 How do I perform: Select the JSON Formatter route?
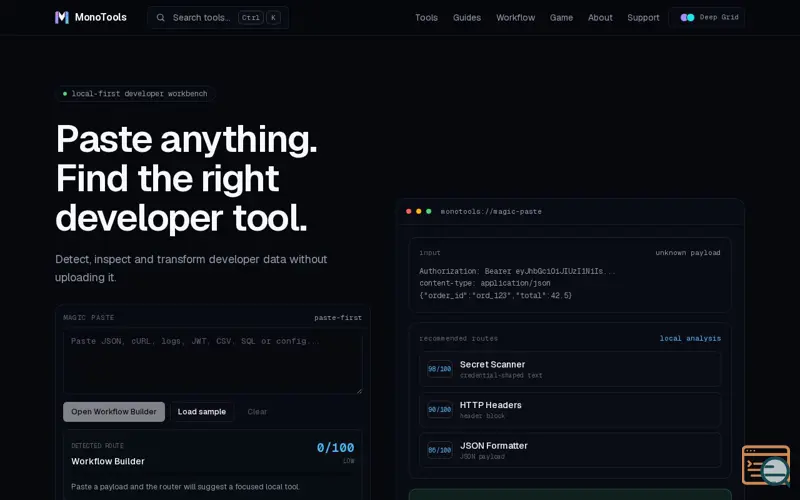(x=570, y=450)
